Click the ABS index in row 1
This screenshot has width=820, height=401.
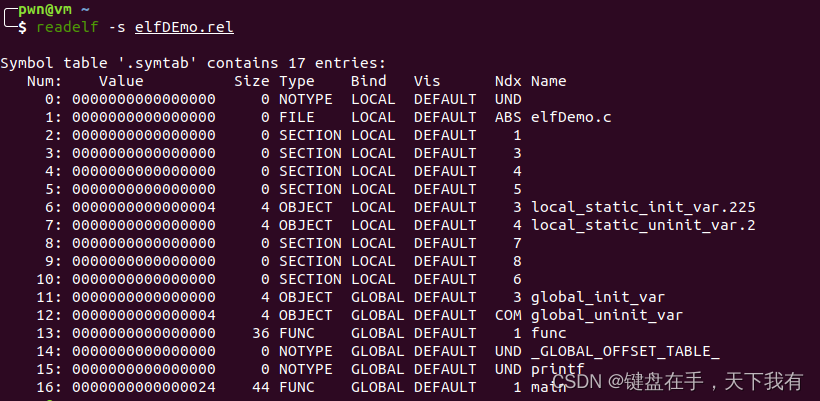coord(508,117)
